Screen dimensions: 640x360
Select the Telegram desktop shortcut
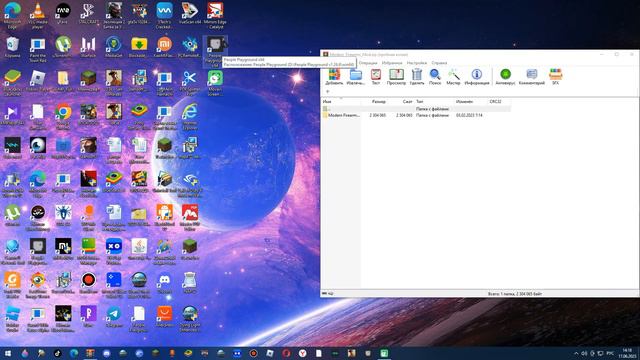coord(114,317)
